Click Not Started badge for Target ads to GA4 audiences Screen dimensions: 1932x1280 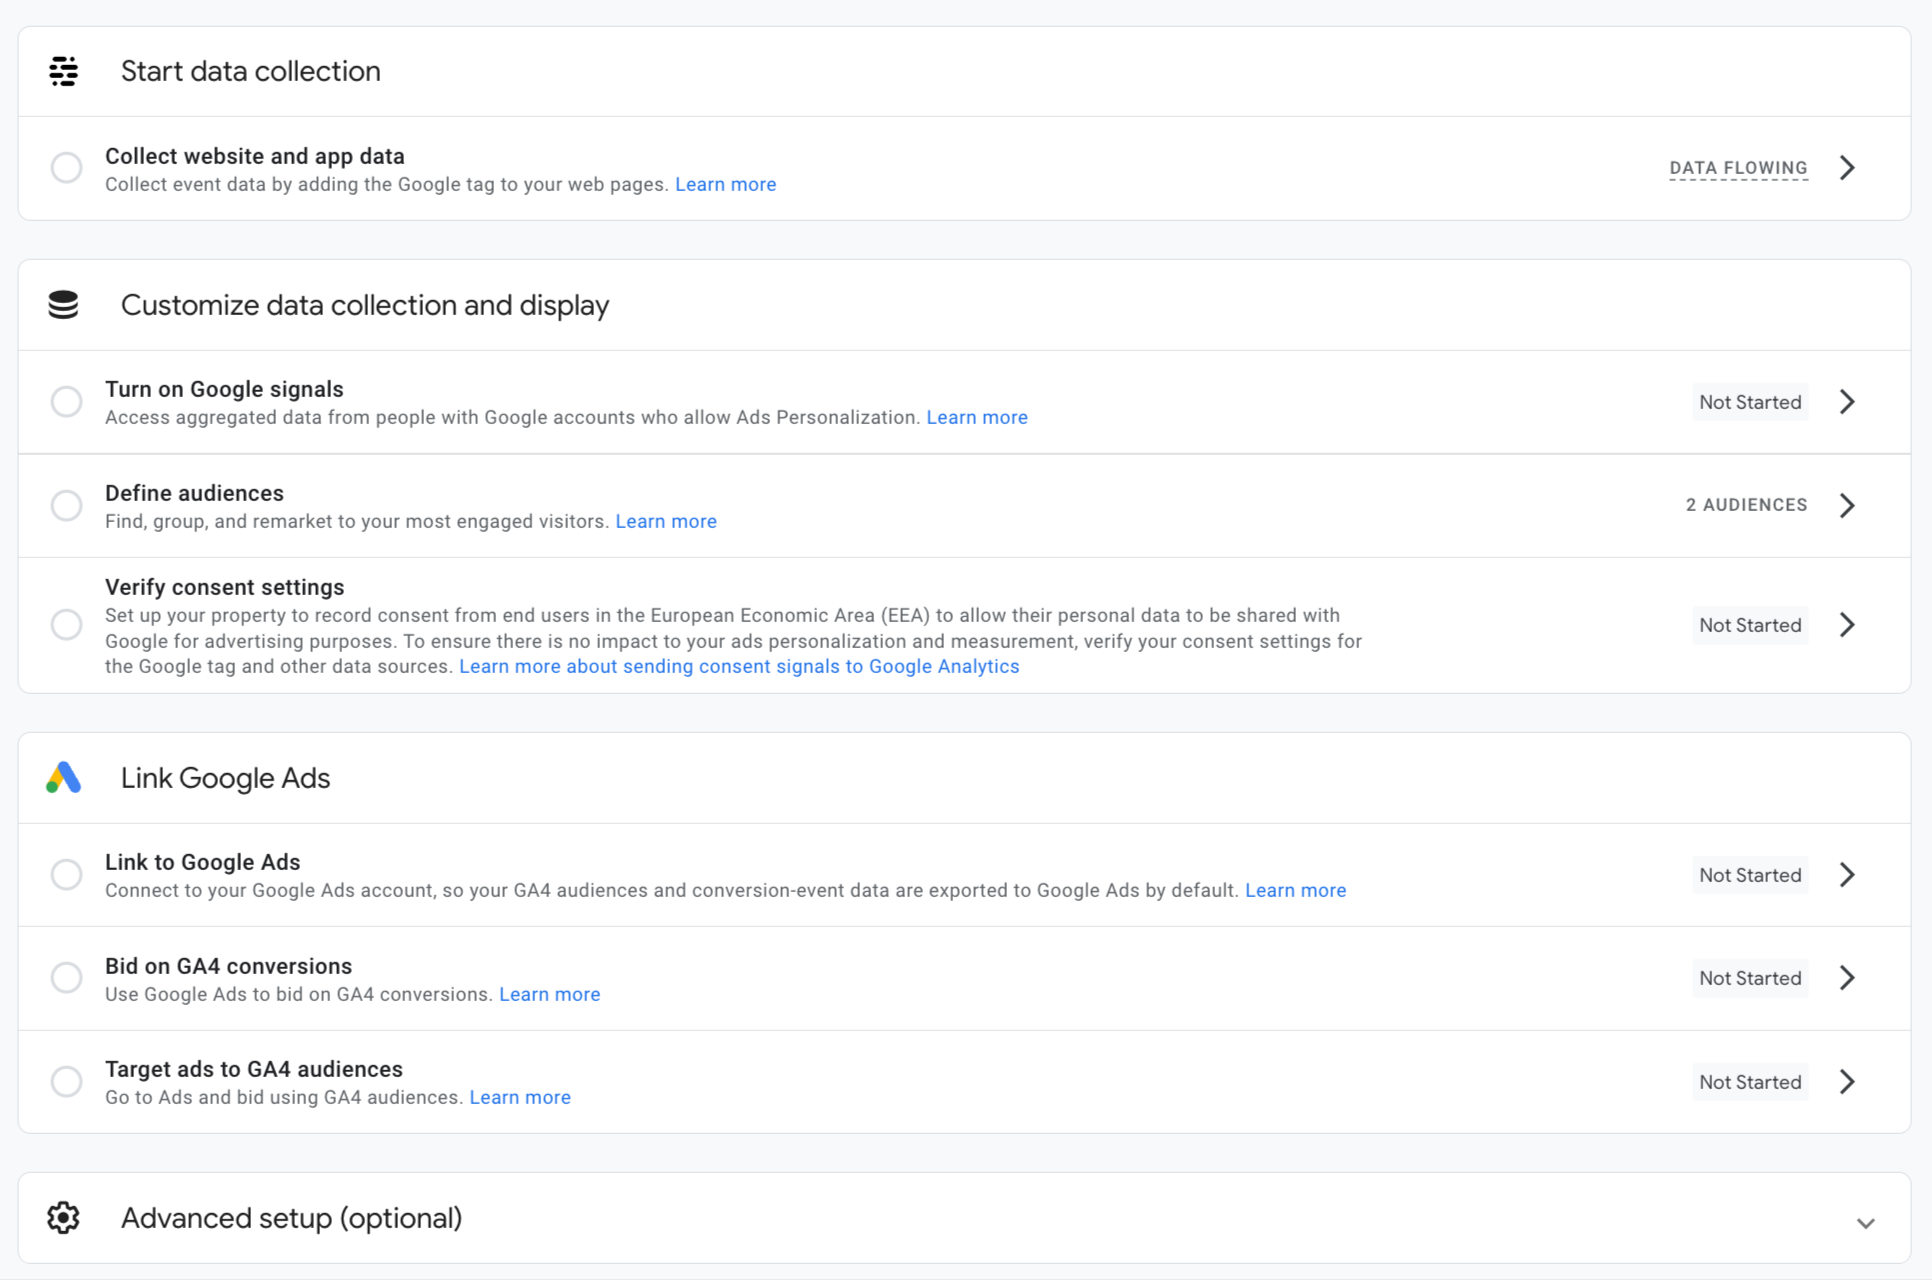pyautogui.click(x=1750, y=1082)
